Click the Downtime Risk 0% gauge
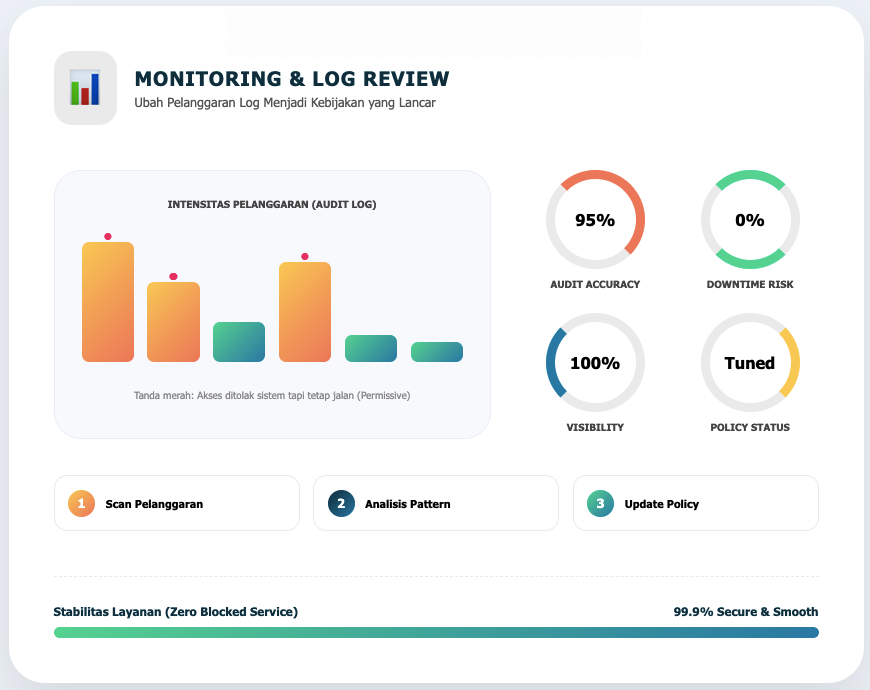Screen dimensions: 870x690 point(750,220)
